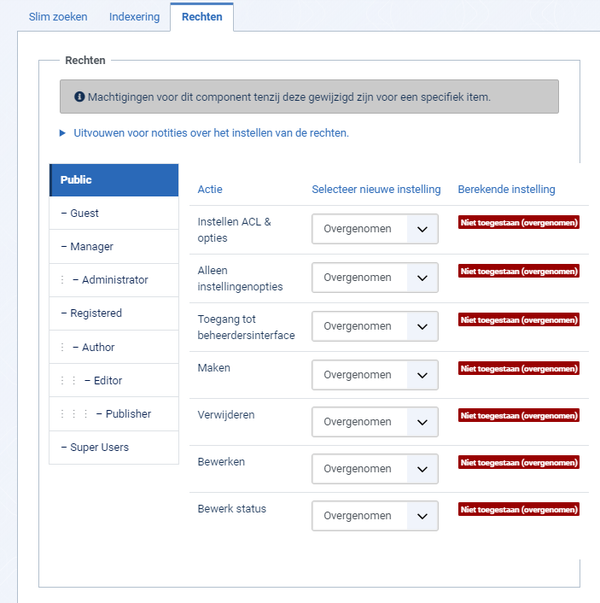Open the Verwijderen permission dropdown

(375, 421)
